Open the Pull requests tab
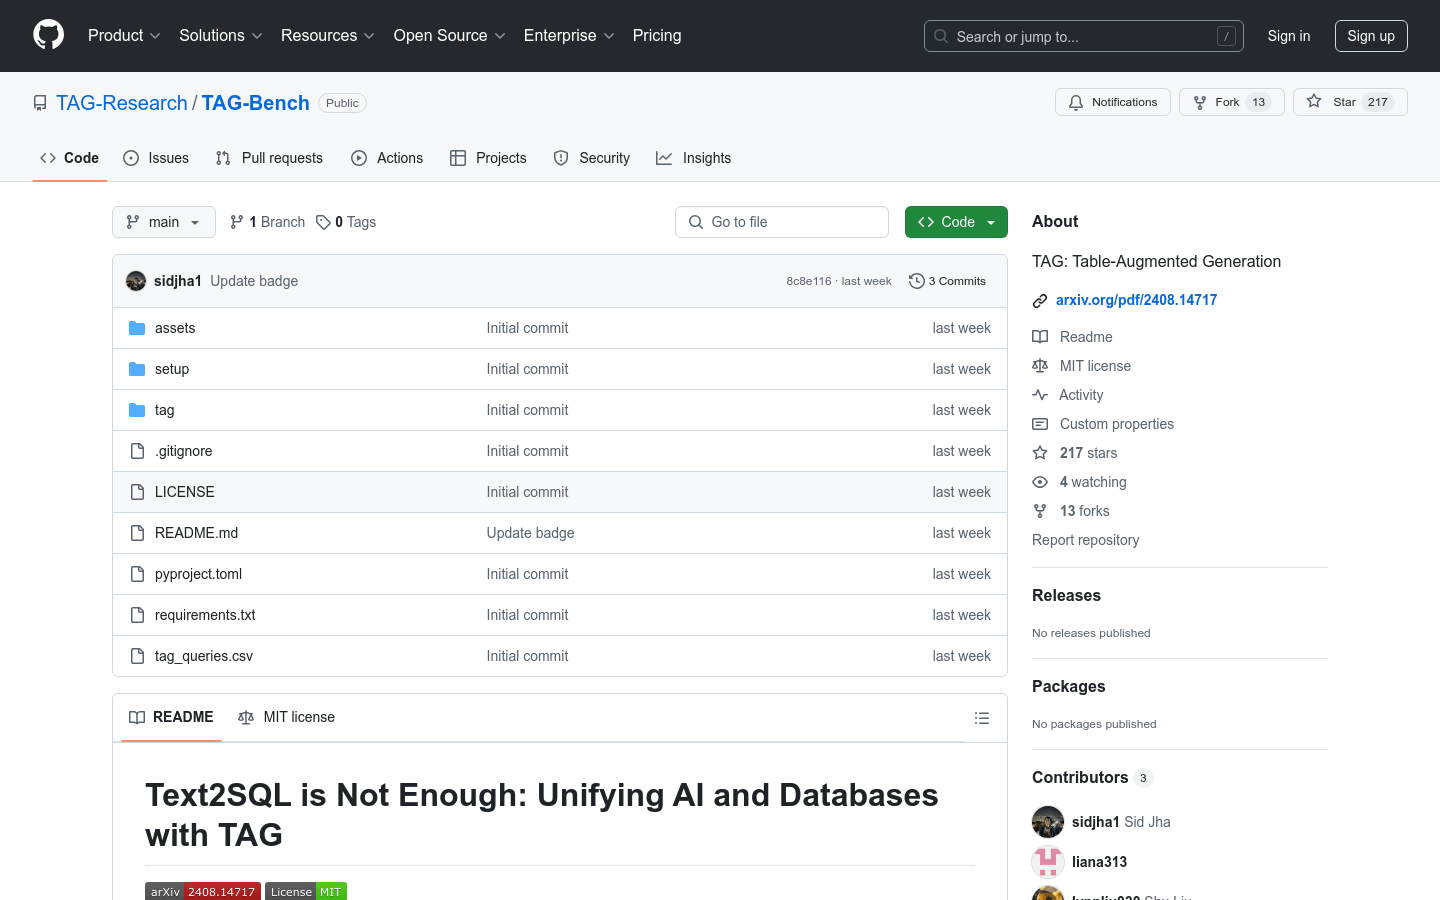 point(269,158)
